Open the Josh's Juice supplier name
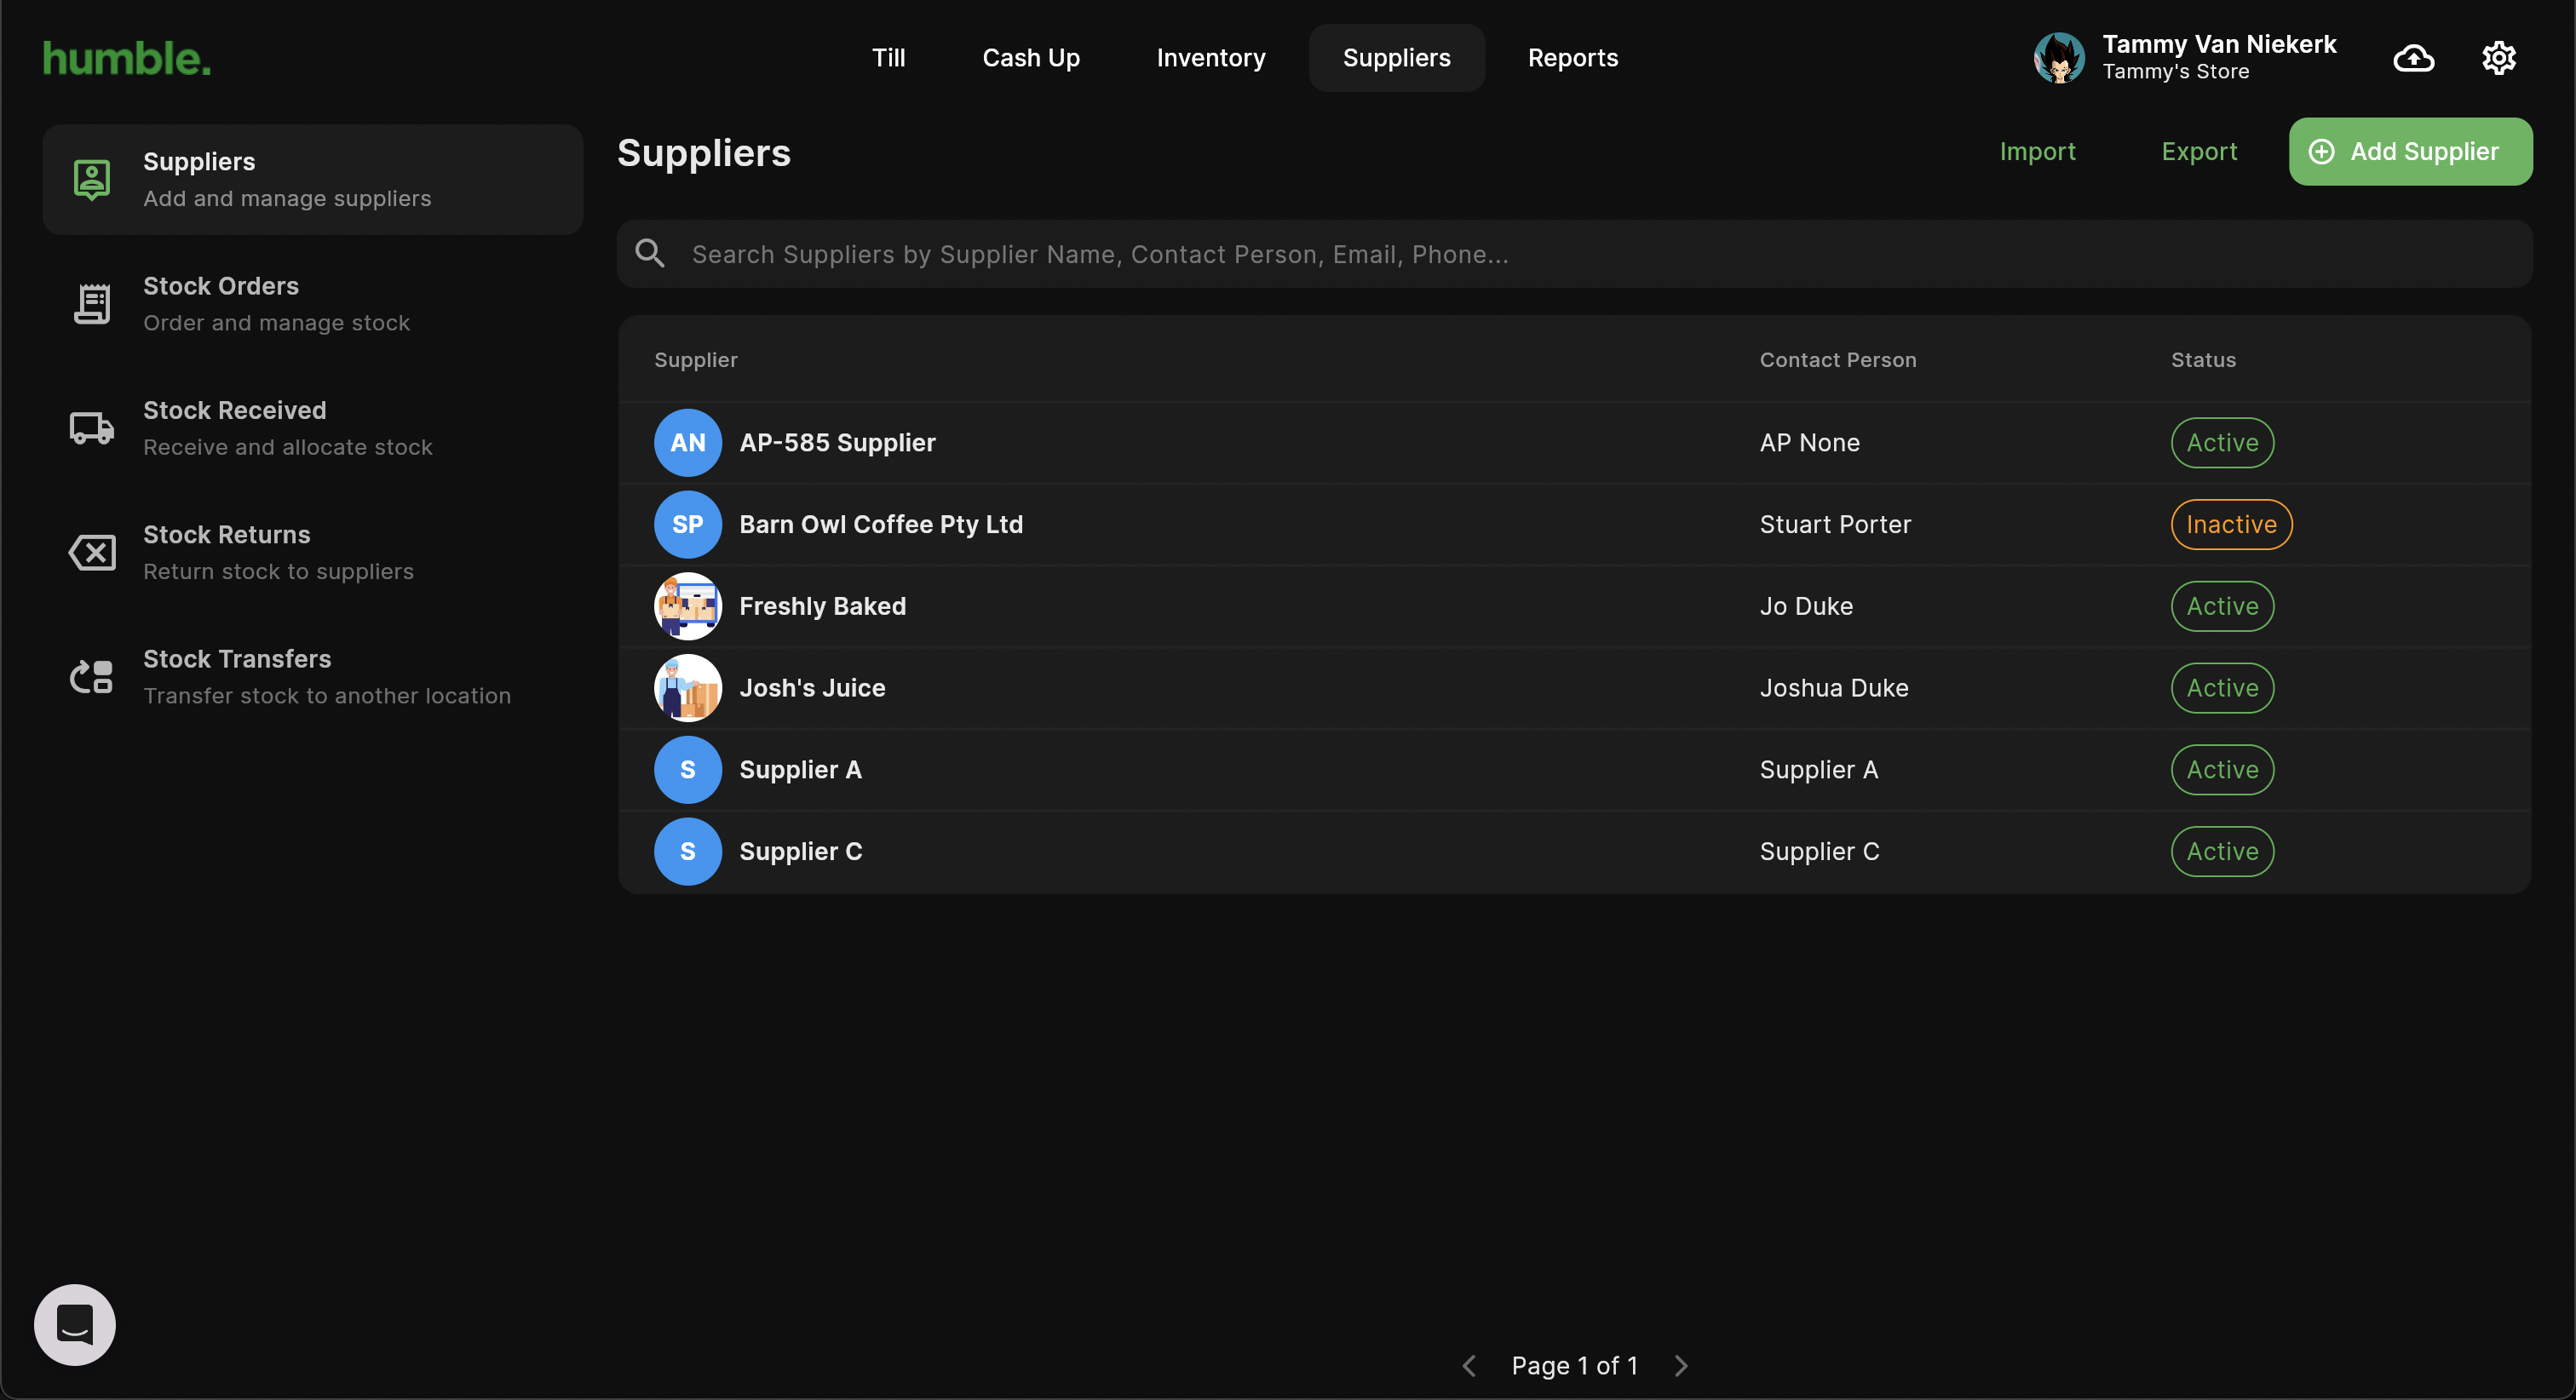The image size is (2576, 1400). pos(812,688)
